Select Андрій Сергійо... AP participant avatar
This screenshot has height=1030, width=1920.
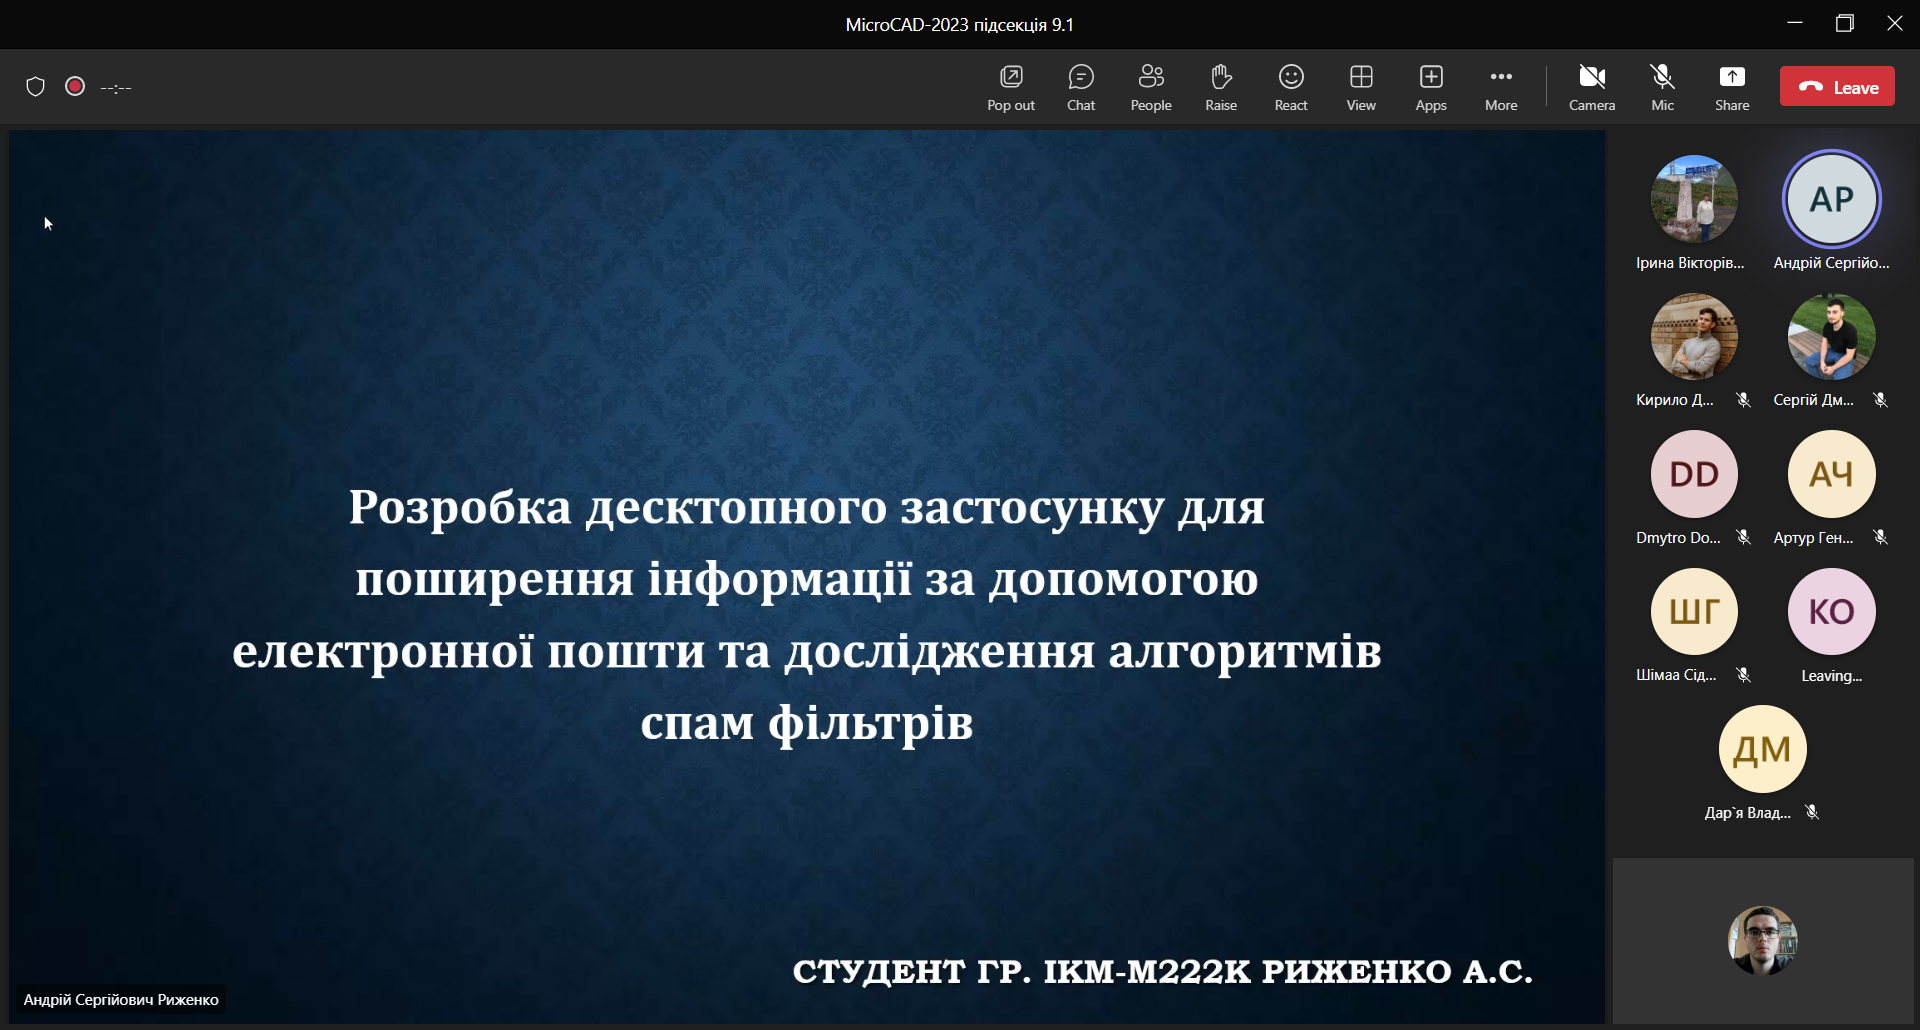point(1831,199)
